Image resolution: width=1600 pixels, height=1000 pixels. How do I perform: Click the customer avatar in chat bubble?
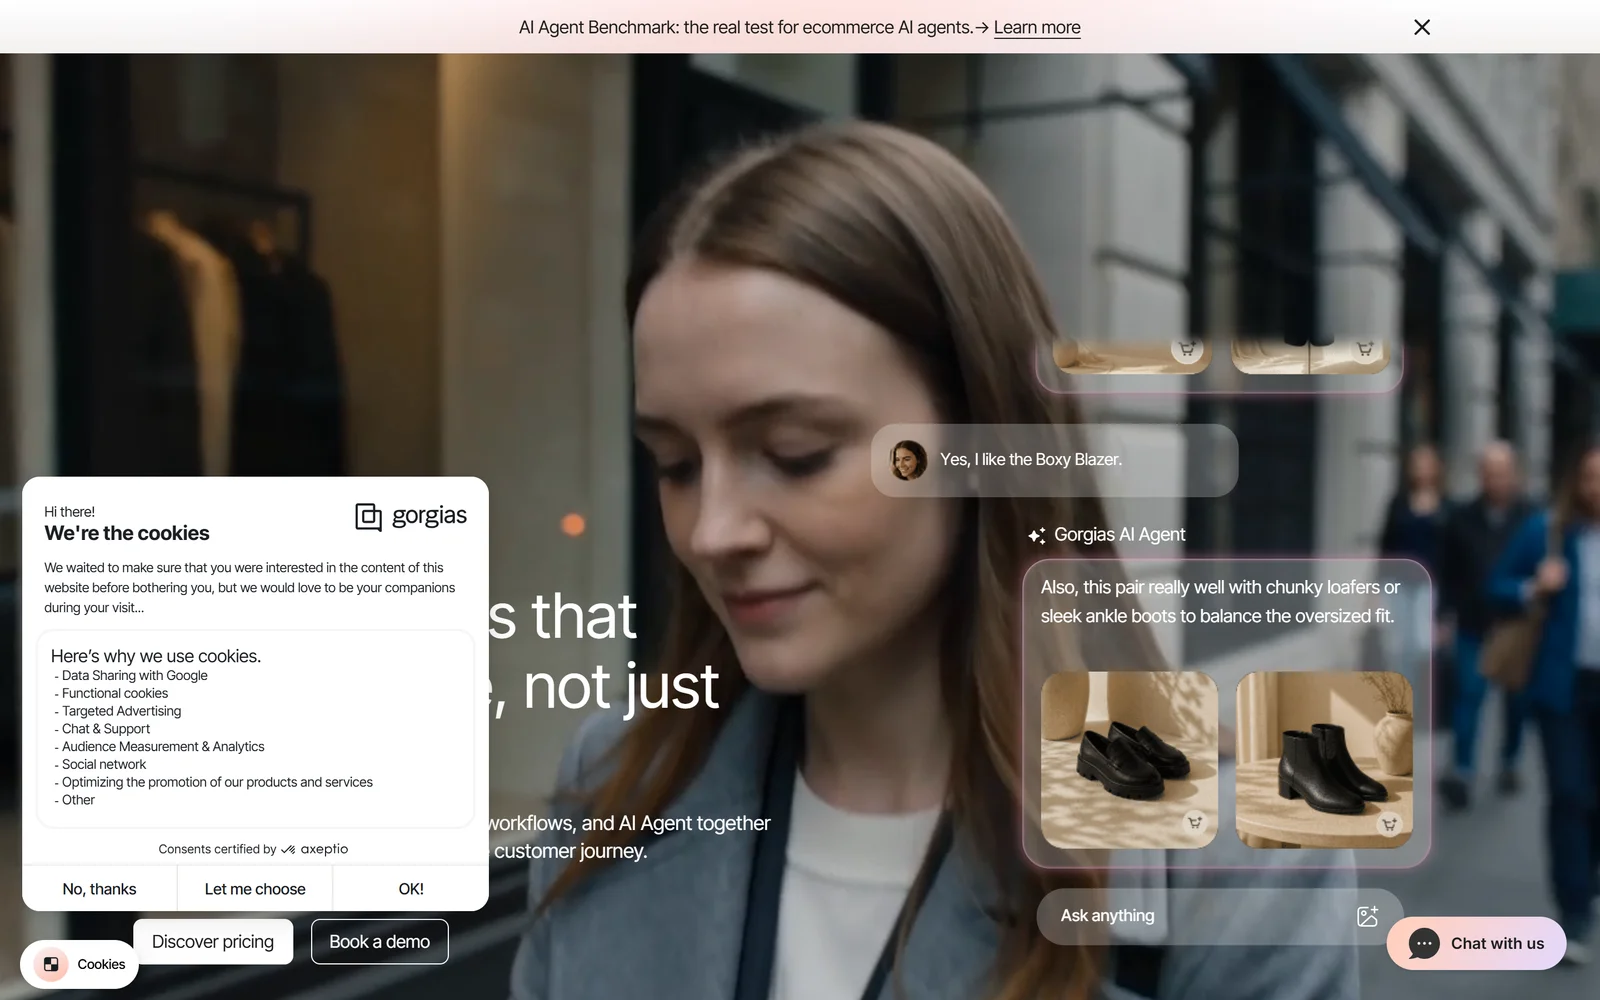(908, 460)
